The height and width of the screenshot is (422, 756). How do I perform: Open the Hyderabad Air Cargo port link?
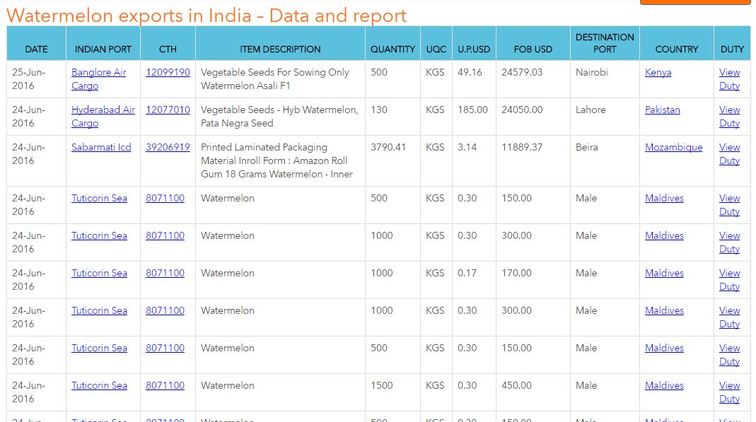point(103,116)
